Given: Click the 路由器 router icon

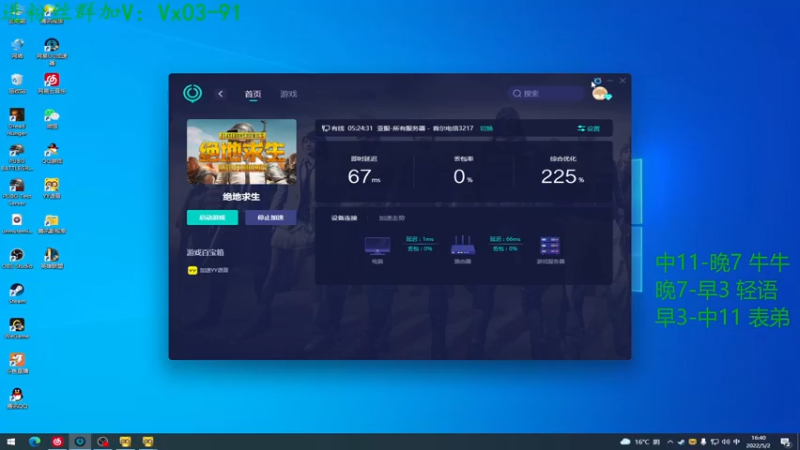Looking at the screenshot, I should (463, 245).
